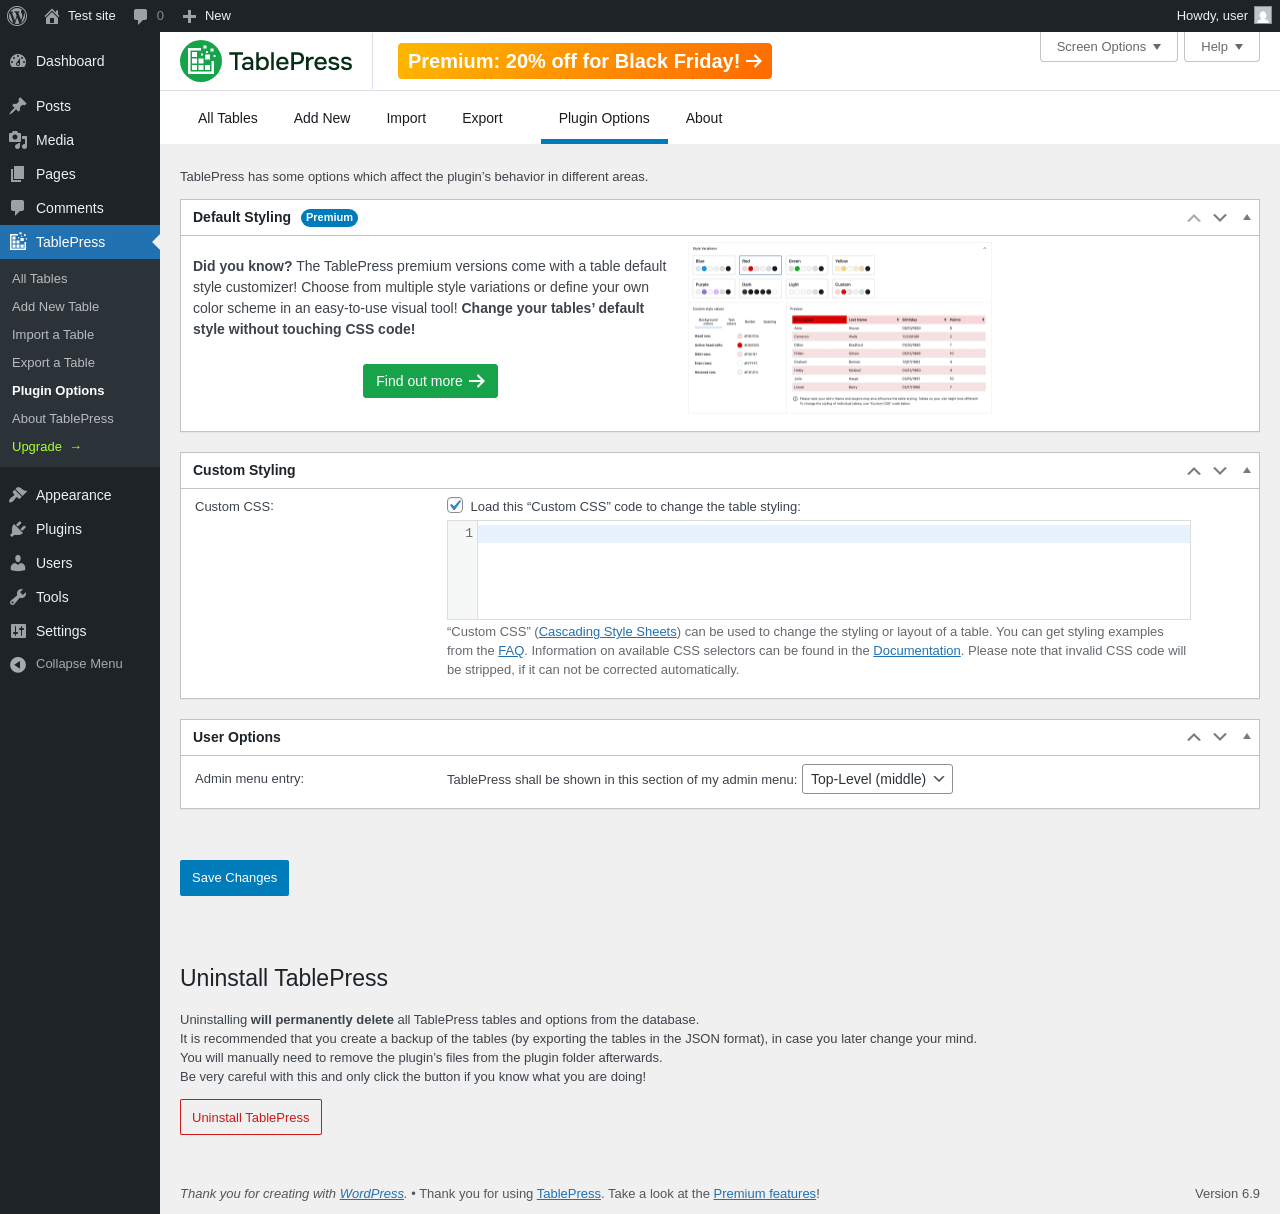This screenshot has height=1214, width=1280.
Task: Follow the WordPress footer link
Action: [x=372, y=1194]
